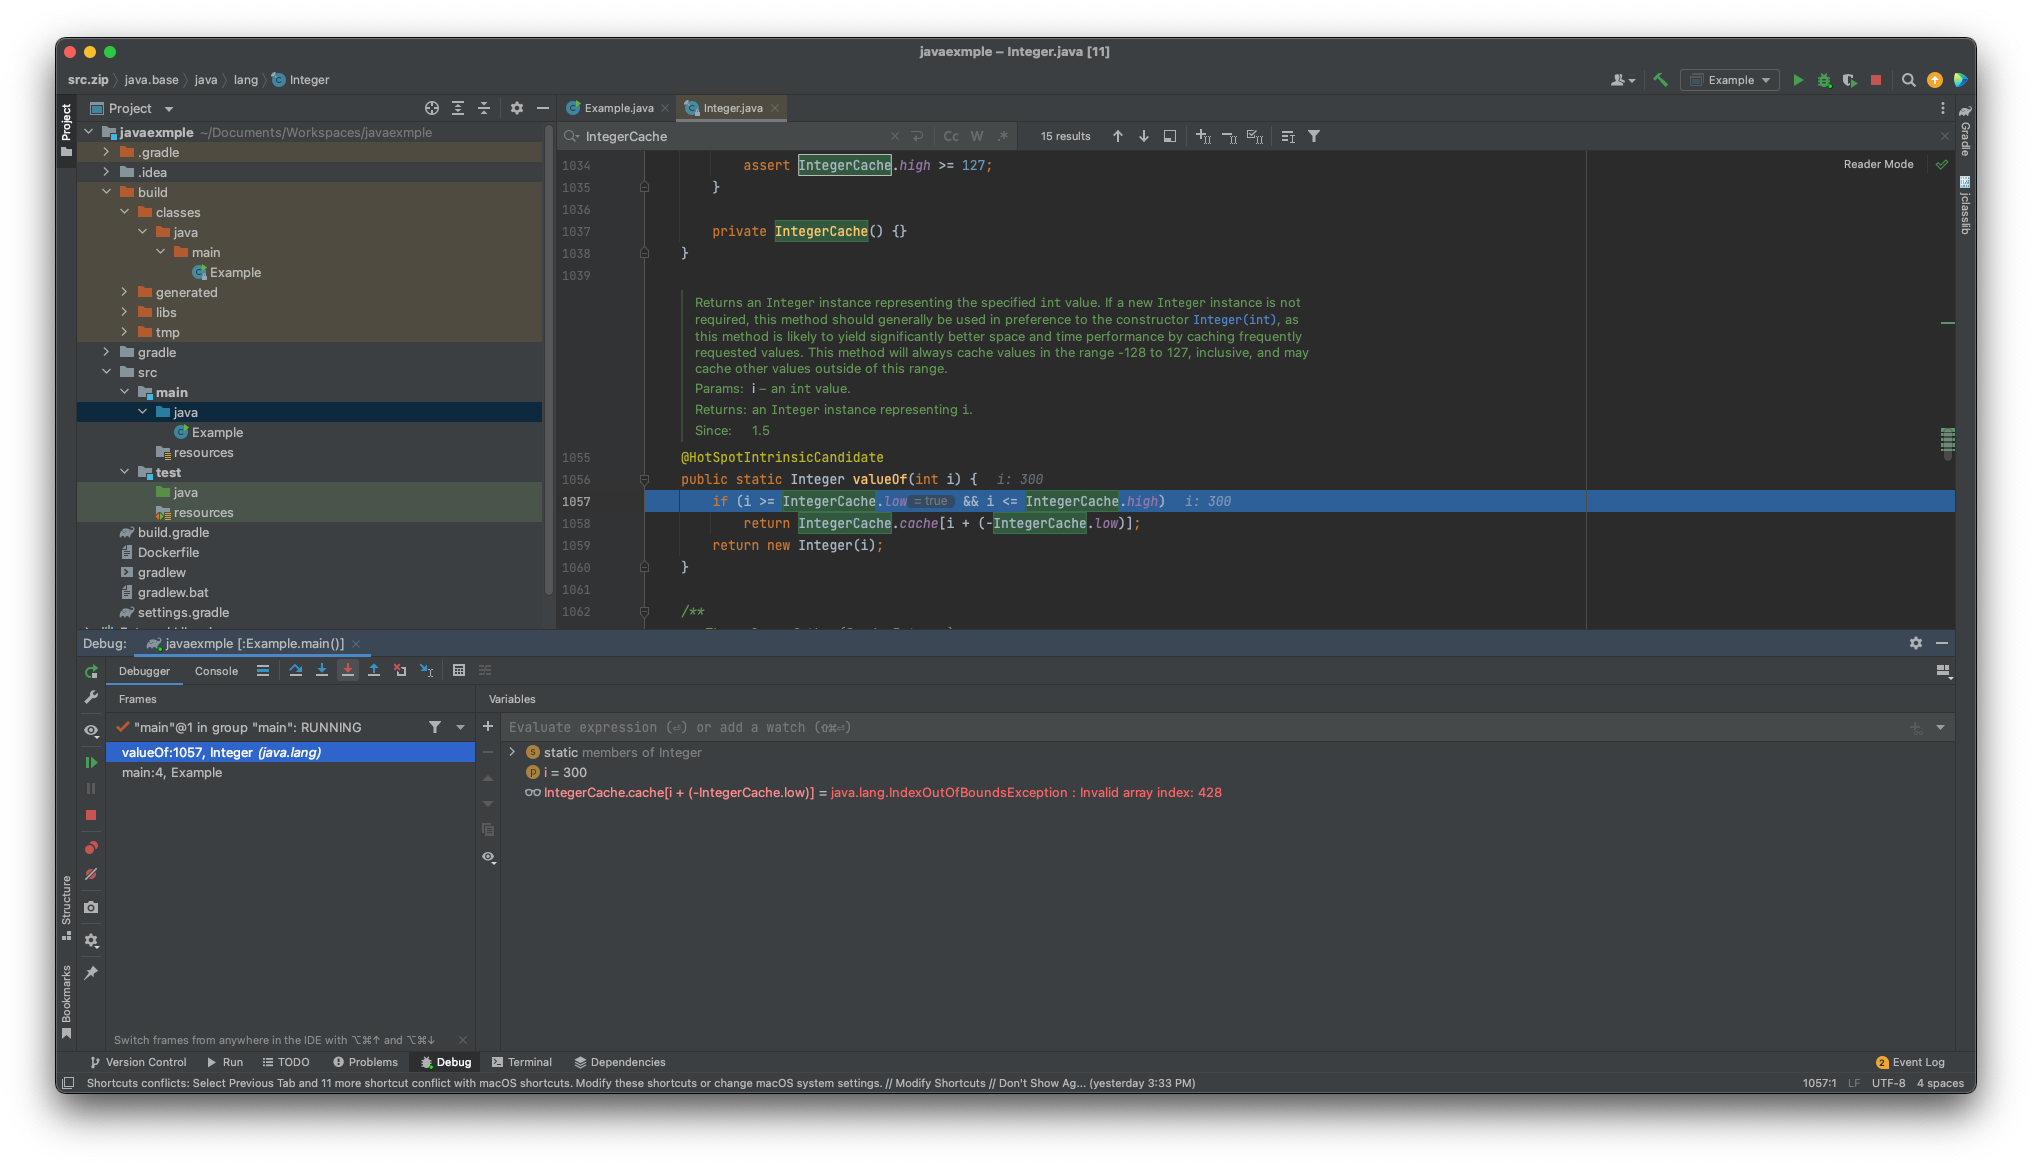Toggle Reader Mode in the editor

pyautogui.click(x=1878, y=164)
